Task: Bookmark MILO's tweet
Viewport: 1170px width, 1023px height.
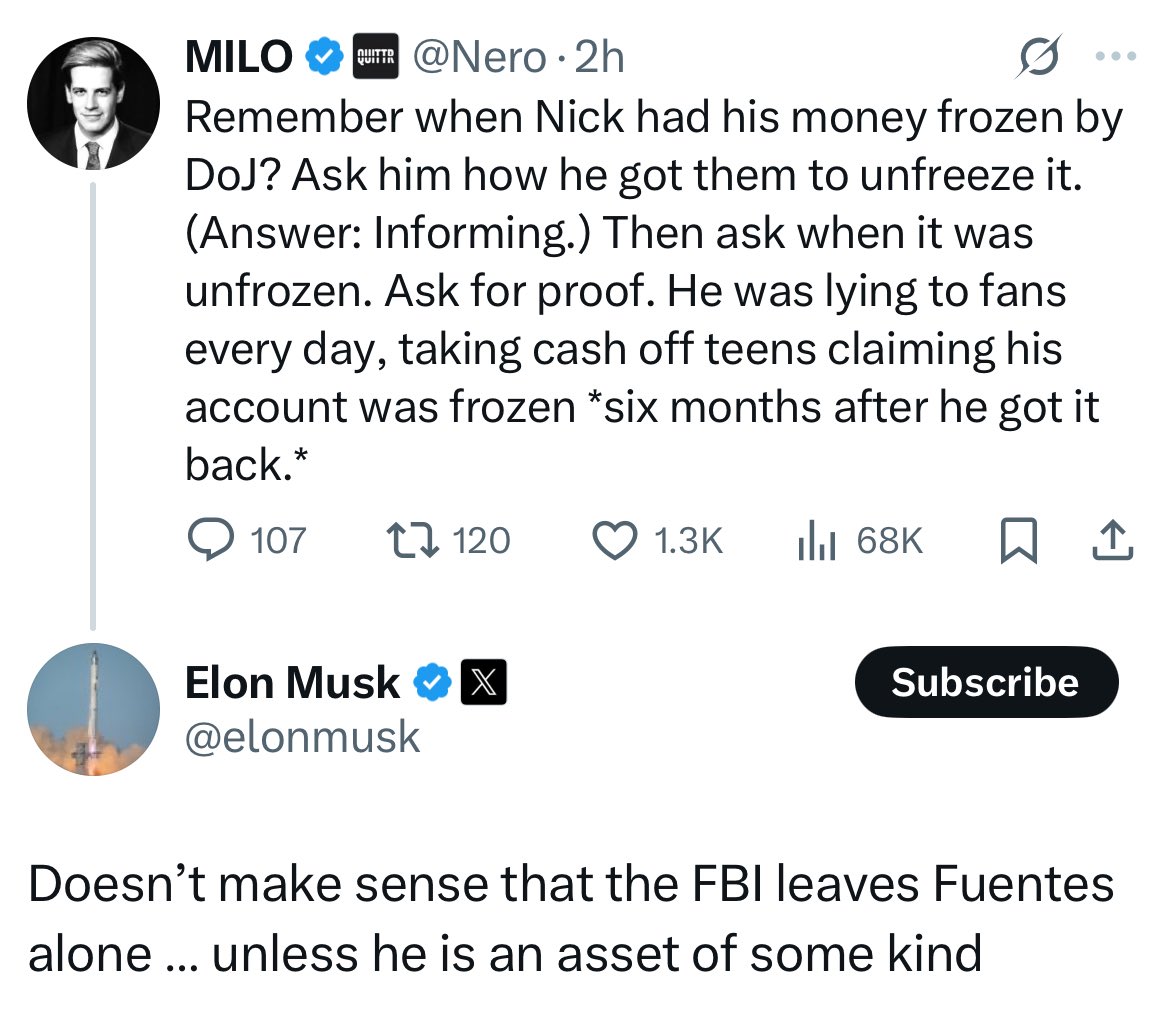Action: (1018, 539)
